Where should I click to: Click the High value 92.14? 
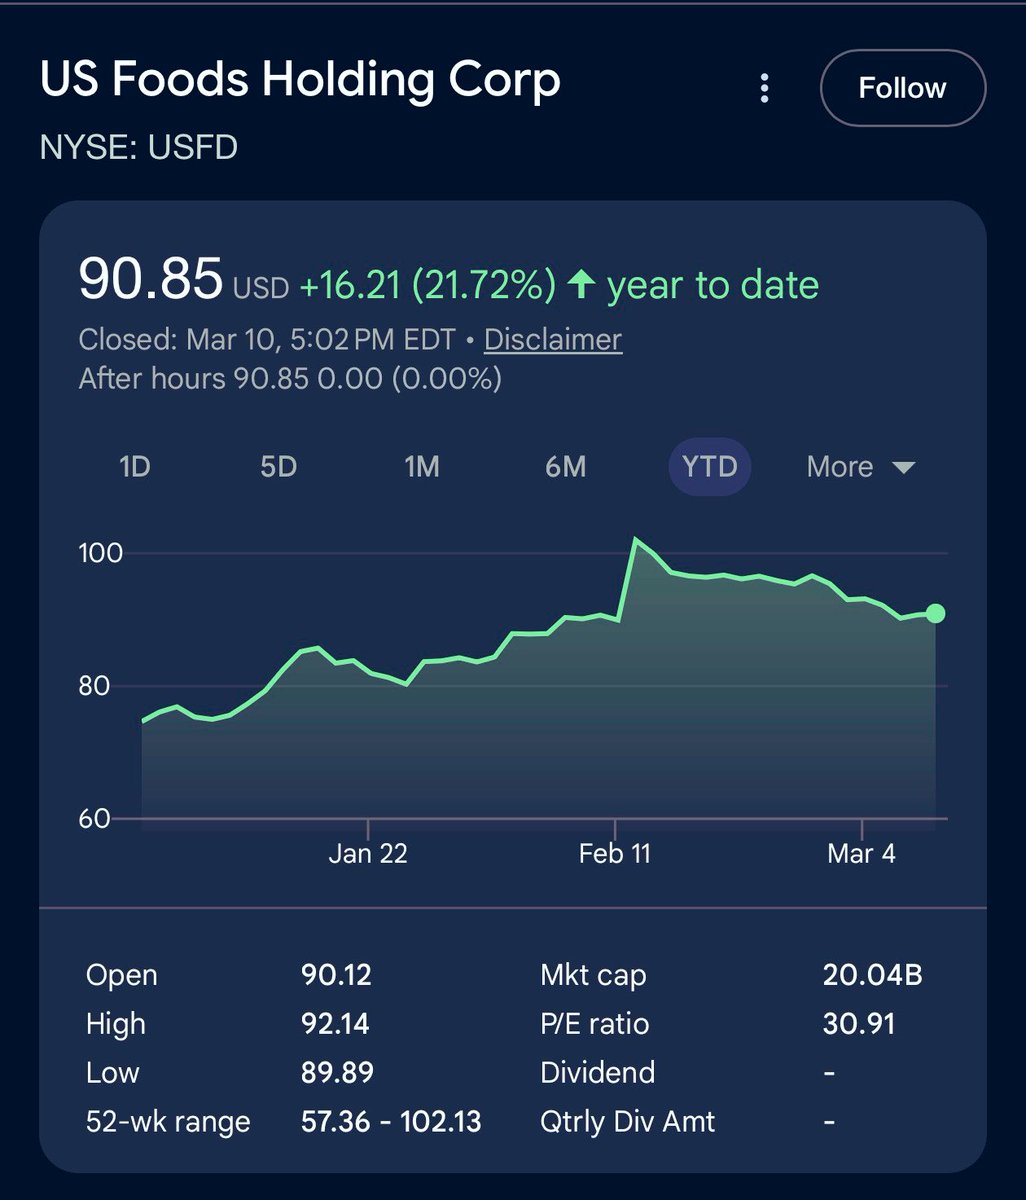(335, 1024)
